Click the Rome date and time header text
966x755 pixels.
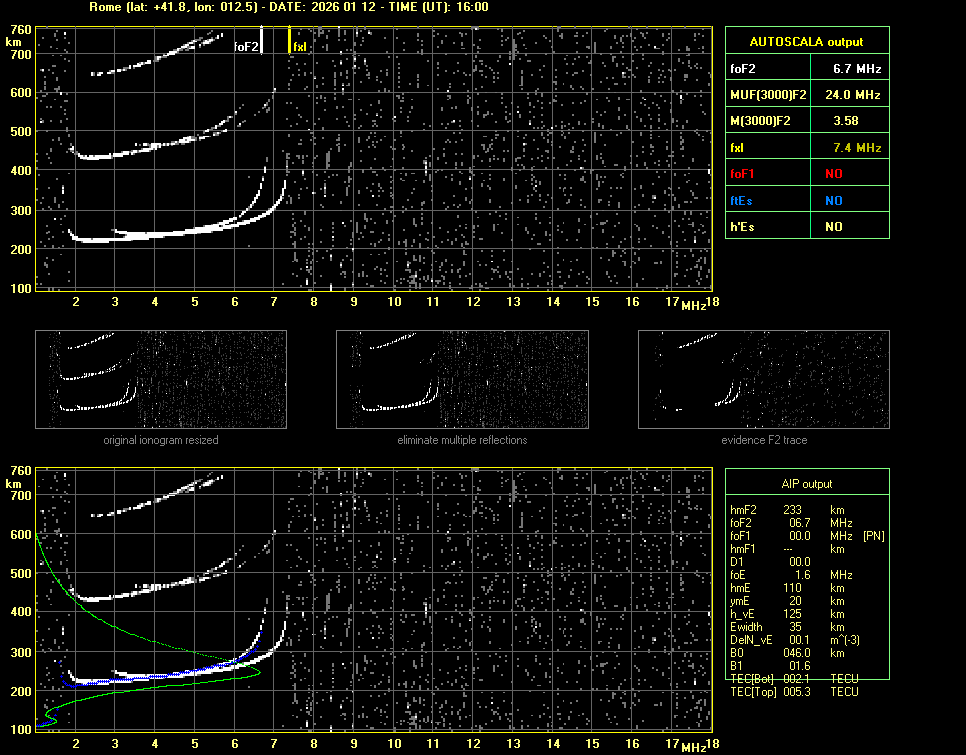click(x=288, y=7)
